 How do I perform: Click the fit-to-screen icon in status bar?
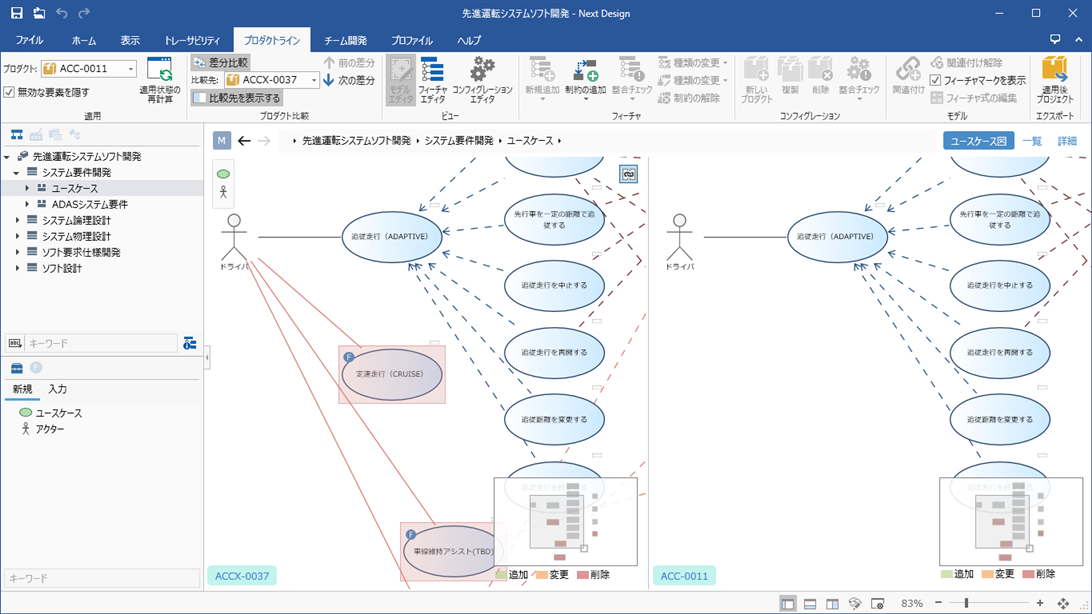click(1063, 604)
